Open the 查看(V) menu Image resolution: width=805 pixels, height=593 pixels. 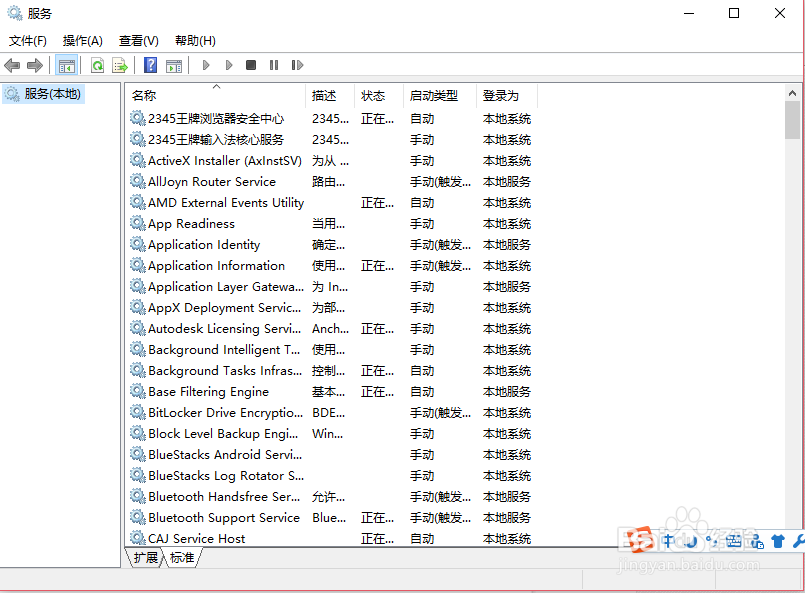137,40
